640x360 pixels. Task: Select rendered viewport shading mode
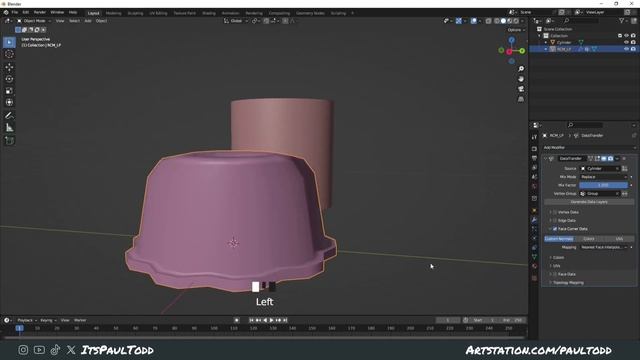pos(516,21)
